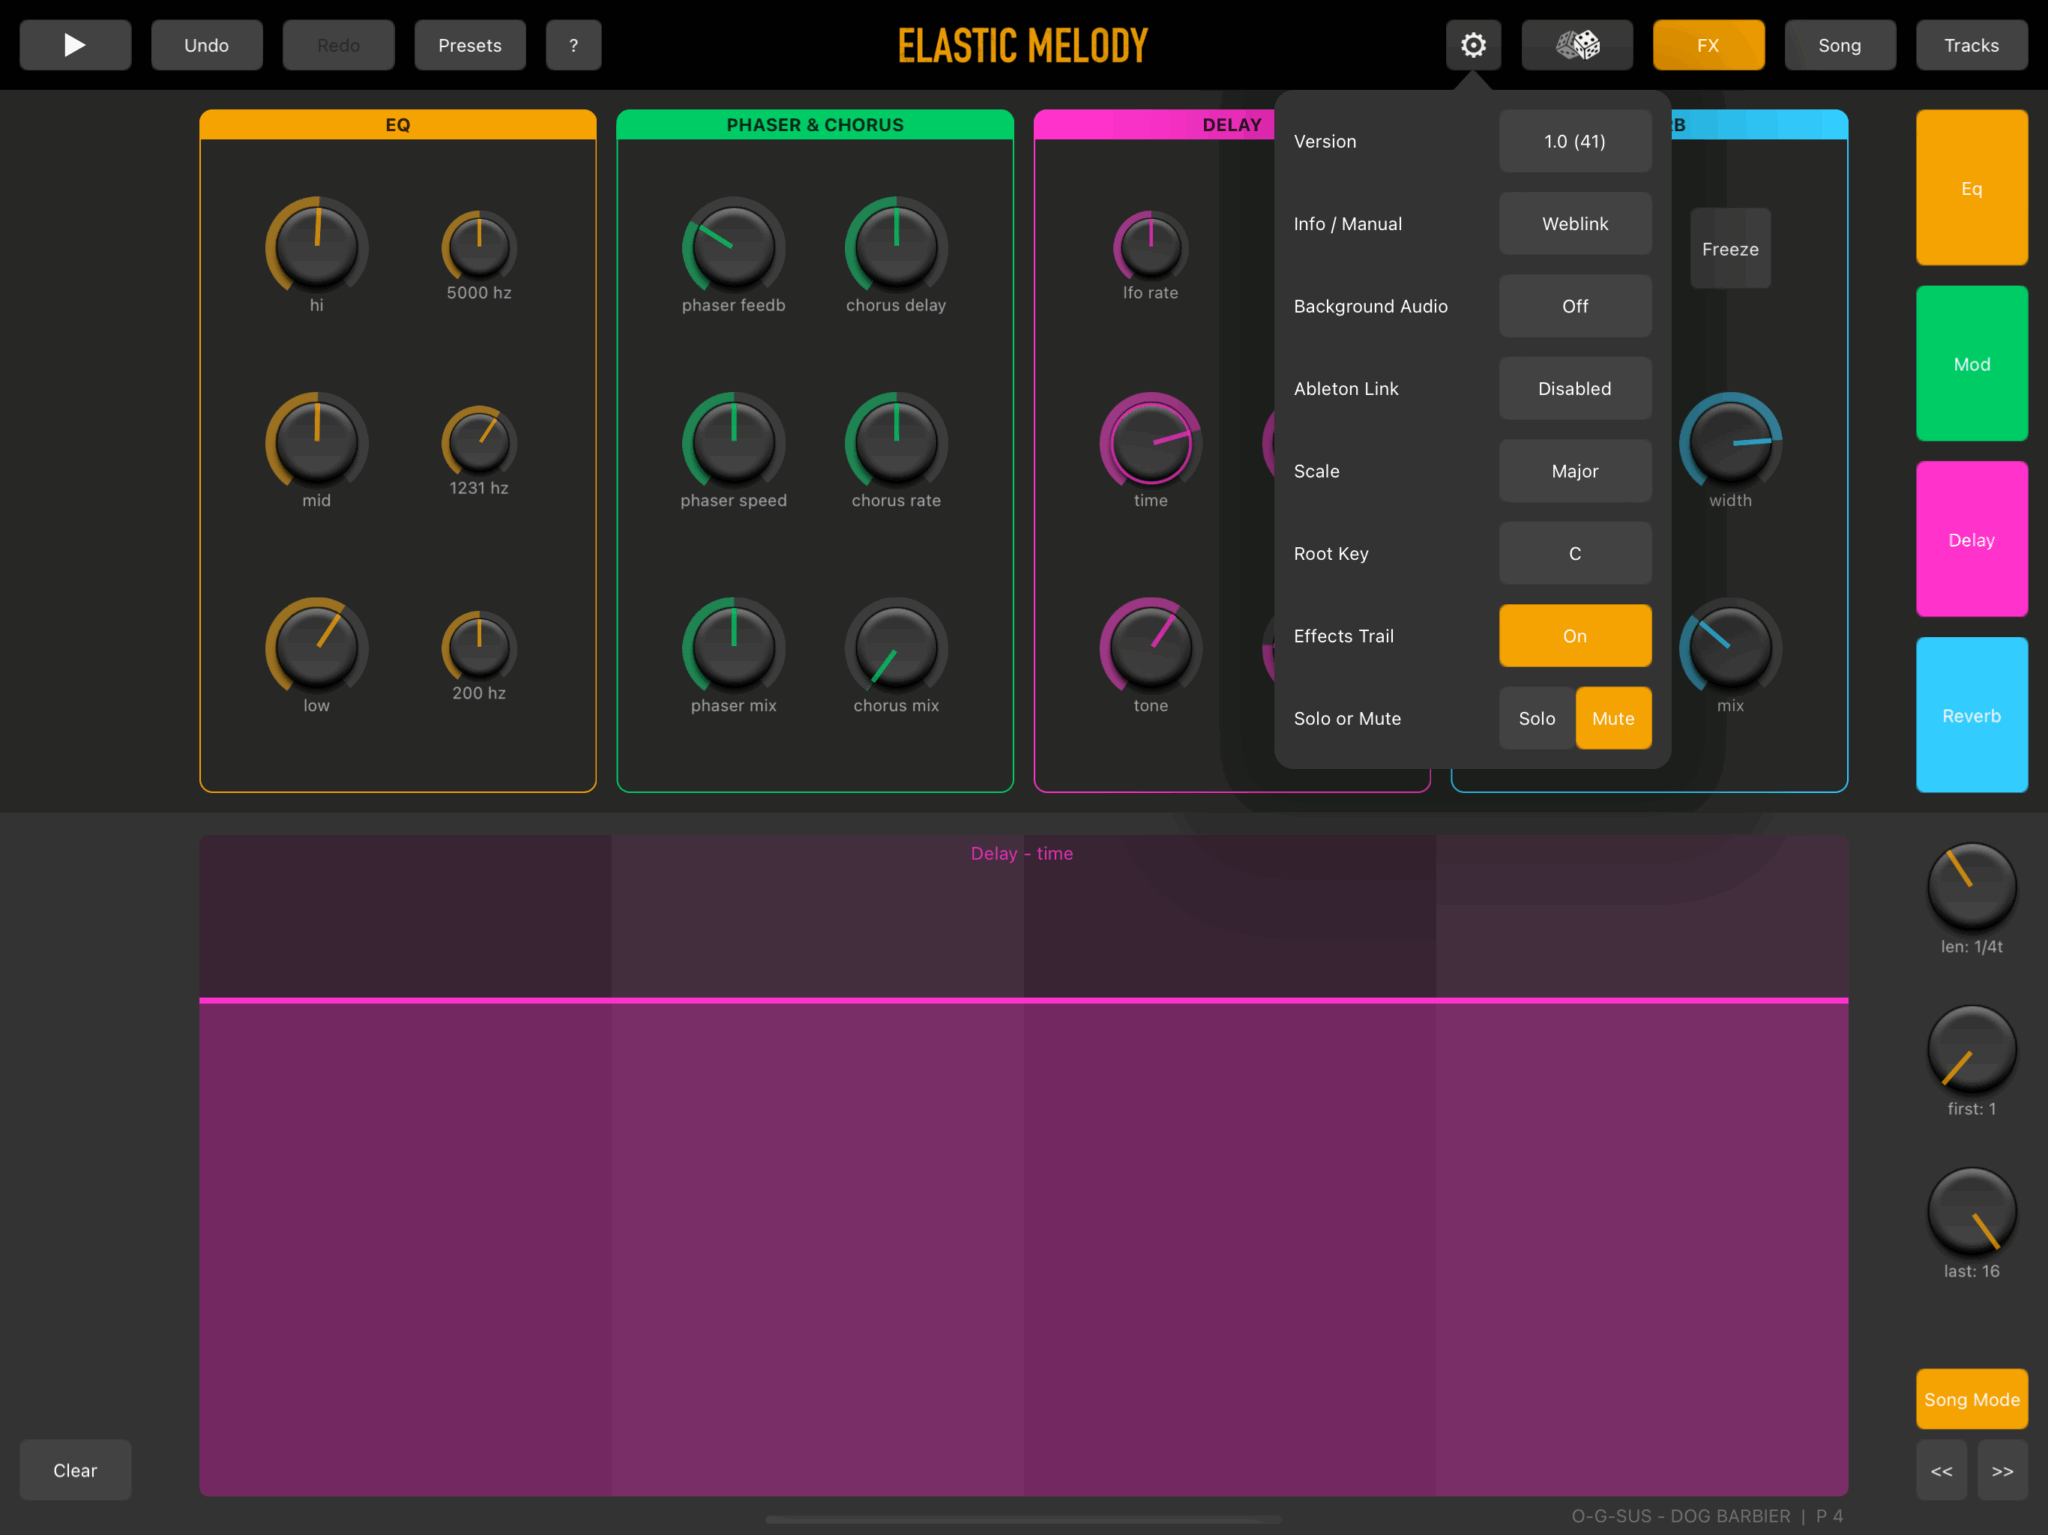Toggle Effects Trail On button
The image size is (2048, 1535).
1574,636
